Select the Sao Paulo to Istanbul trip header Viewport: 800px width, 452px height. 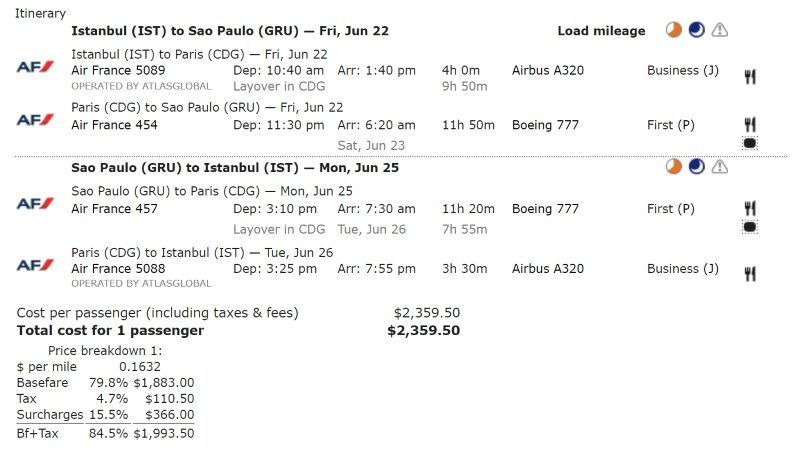pos(235,167)
